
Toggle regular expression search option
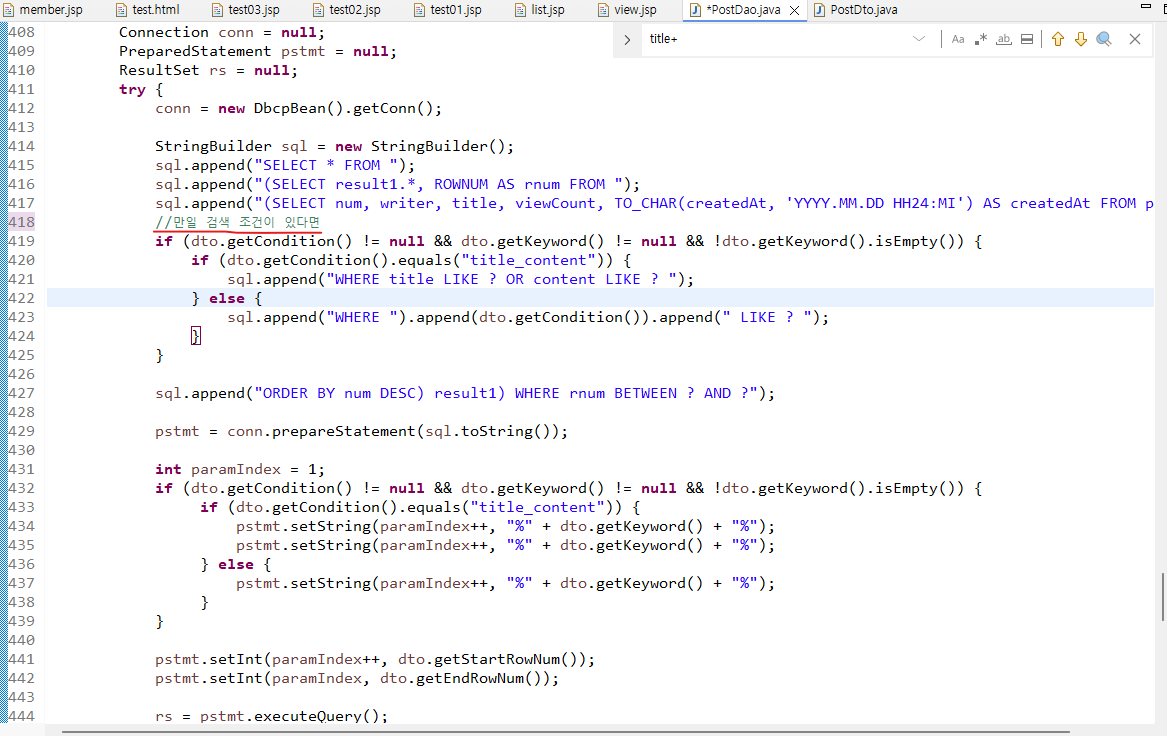(981, 39)
